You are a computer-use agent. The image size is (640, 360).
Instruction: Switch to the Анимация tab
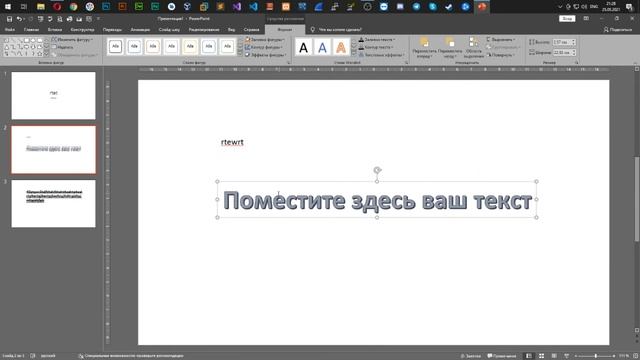140,30
